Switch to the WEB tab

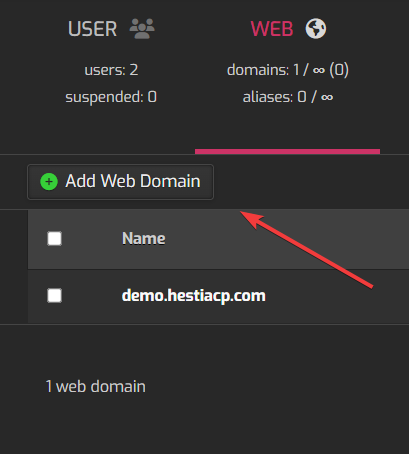[272, 29]
